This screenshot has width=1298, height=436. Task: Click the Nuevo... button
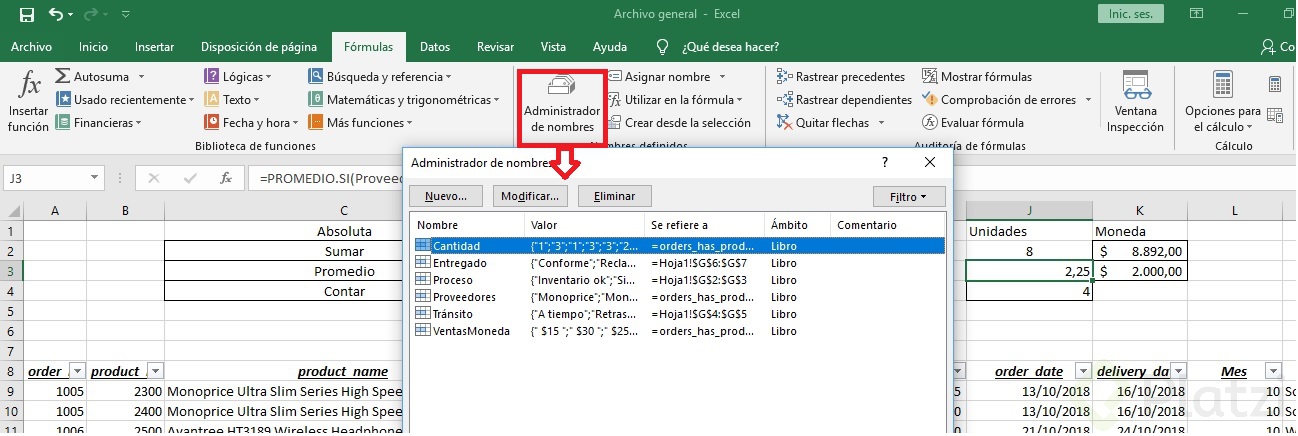pyautogui.click(x=446, y=196)
